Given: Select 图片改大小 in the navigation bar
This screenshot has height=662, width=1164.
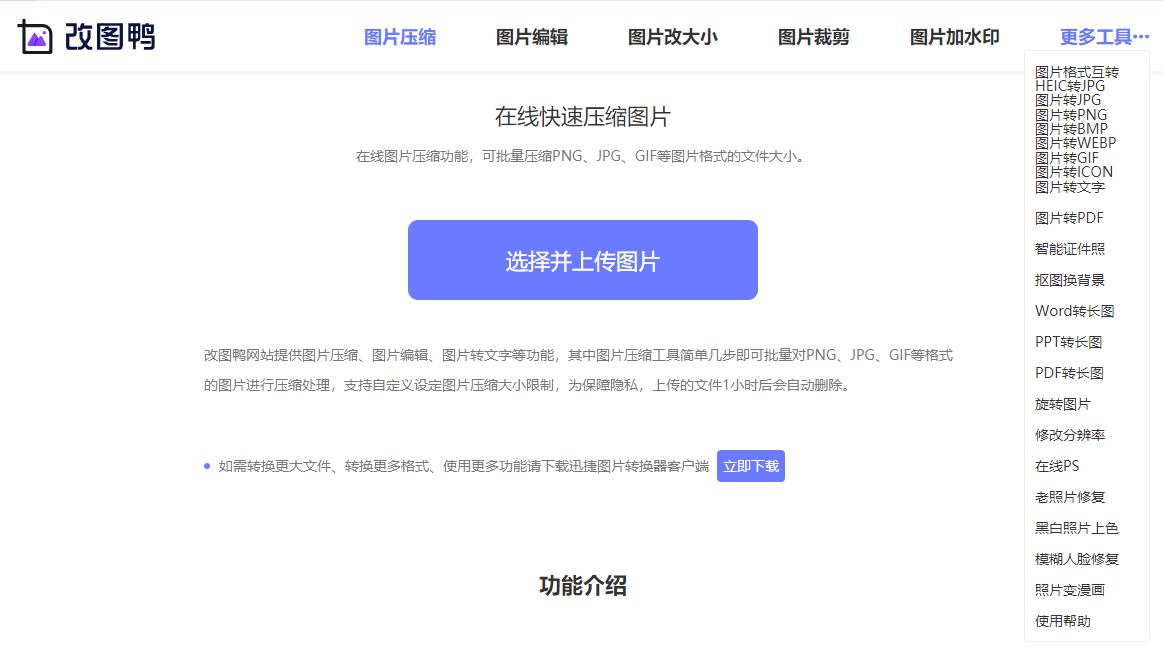Looking at the screenshot, I should pyautogui.click(x=672, y=33).
